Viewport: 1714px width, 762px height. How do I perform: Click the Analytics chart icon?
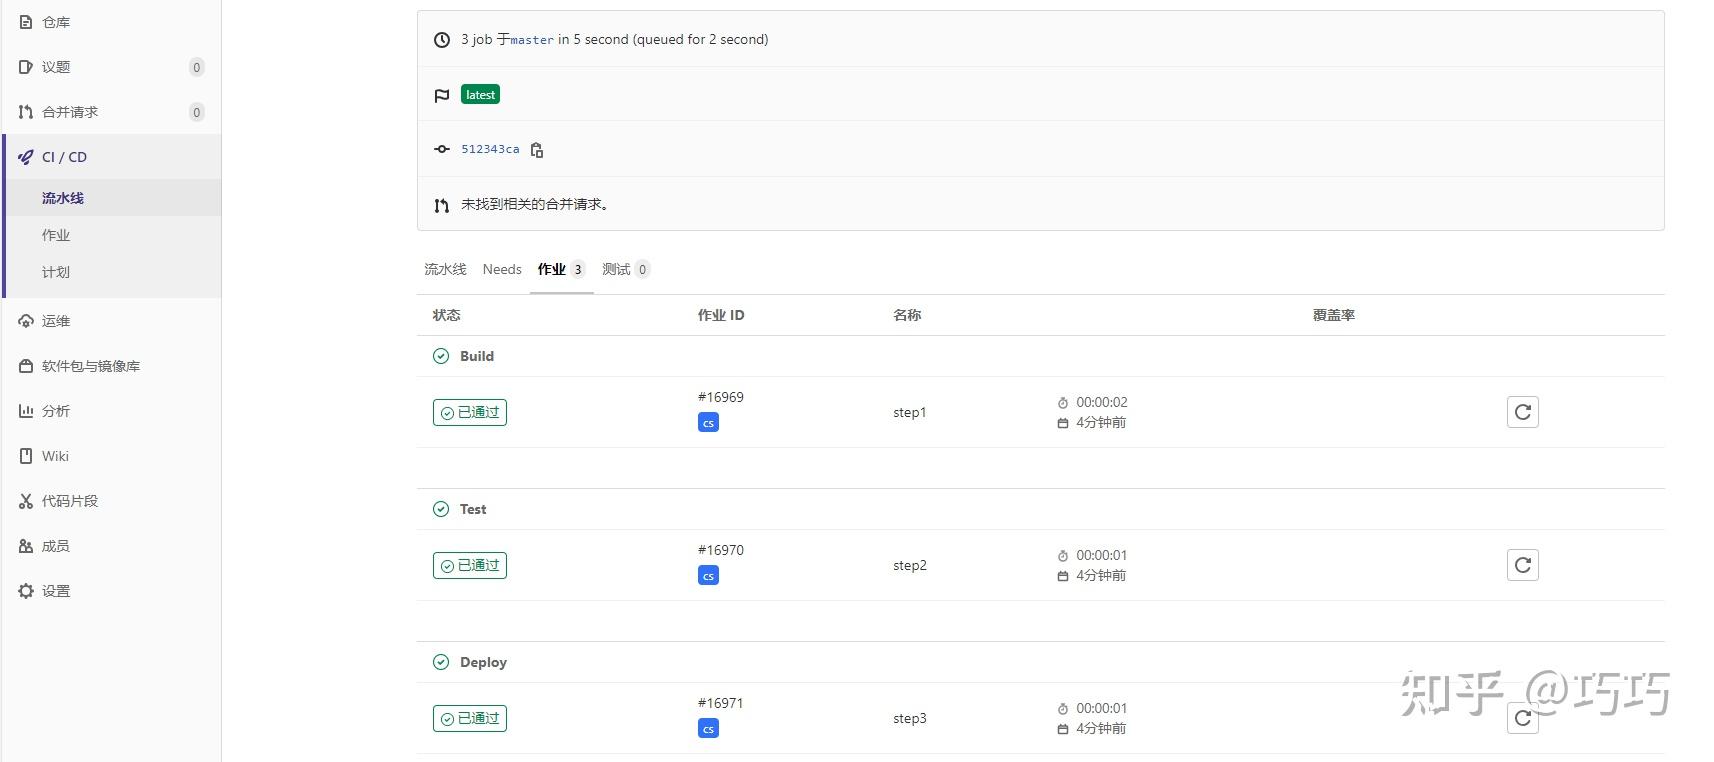pos(26,411)
